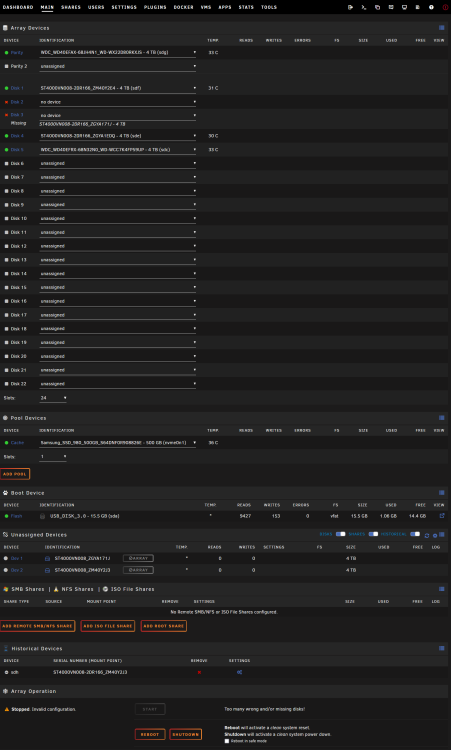The height and width of the screenshot is (750, 451).
Task: Click the Shutdown button
Action: pyautogui.click(x=186, y=734)
